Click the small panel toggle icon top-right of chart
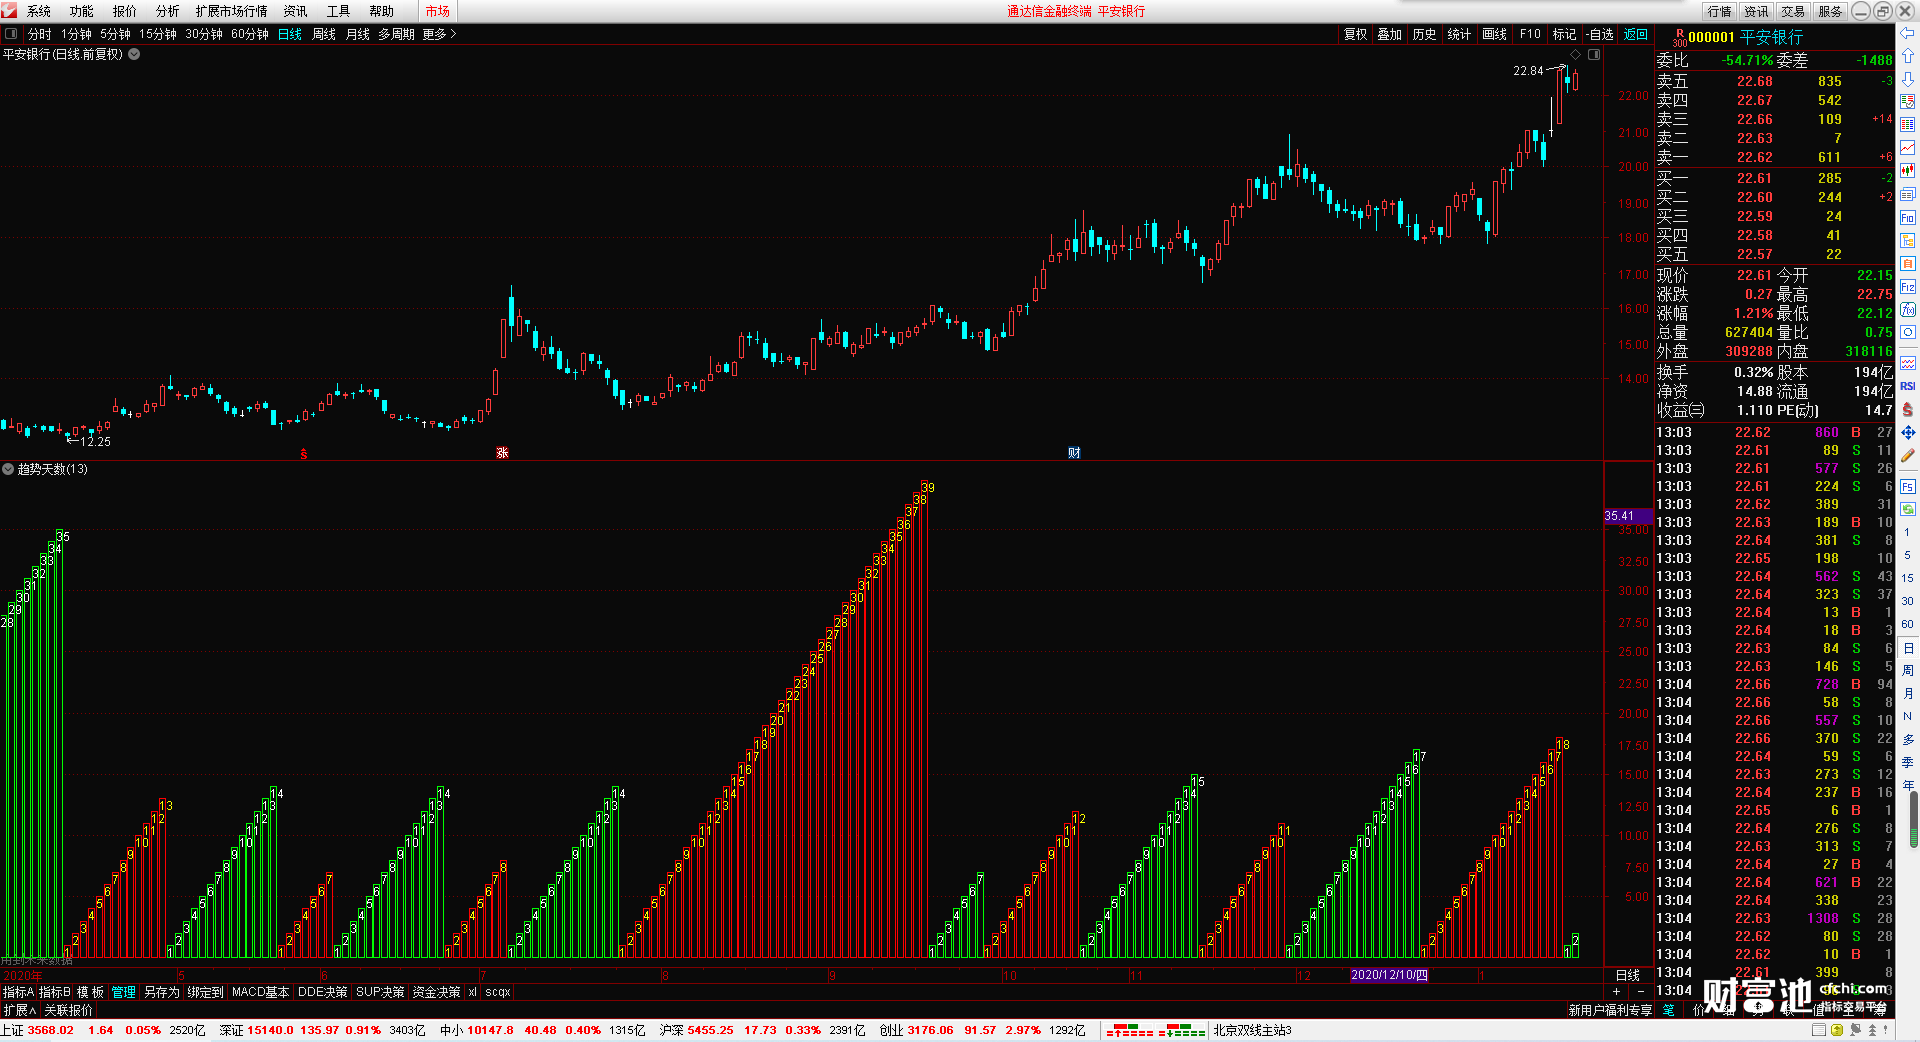1920x1042 pixels. pyautogui.click(x=1594, y=54)
